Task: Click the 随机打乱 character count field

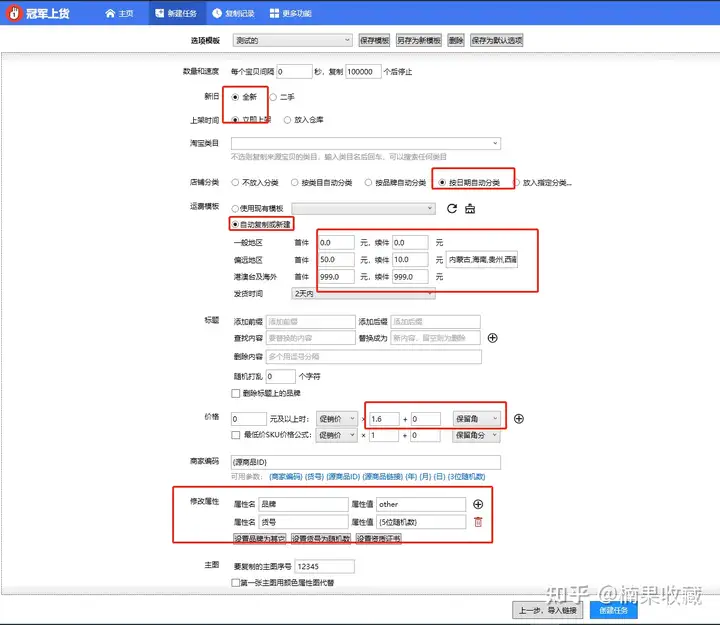Action: [281, 377]
